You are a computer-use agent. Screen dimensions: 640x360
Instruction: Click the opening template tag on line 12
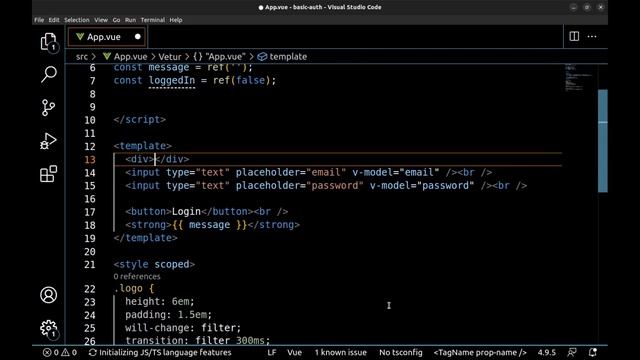[142, 146]
